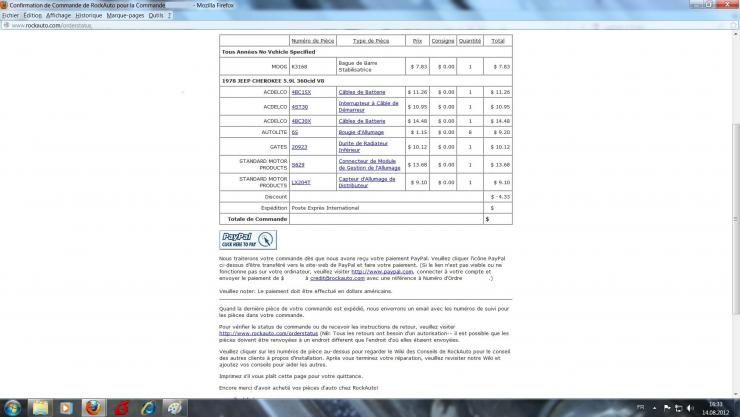Open Durite de Radiateur Inférieur link
Viewport: 740px width, 417px height.
(363, 147)
